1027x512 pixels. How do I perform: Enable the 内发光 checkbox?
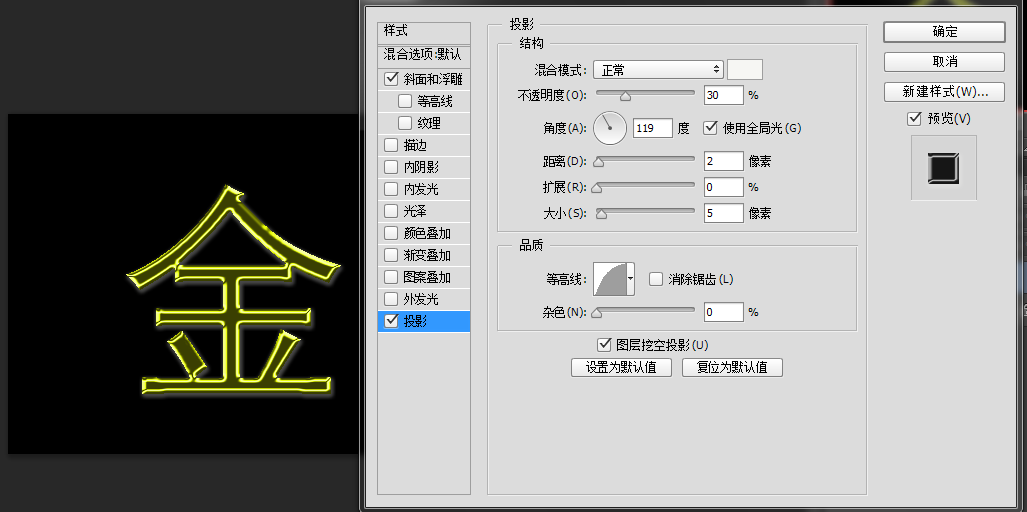pyautogui.click(x=391, y=189)
